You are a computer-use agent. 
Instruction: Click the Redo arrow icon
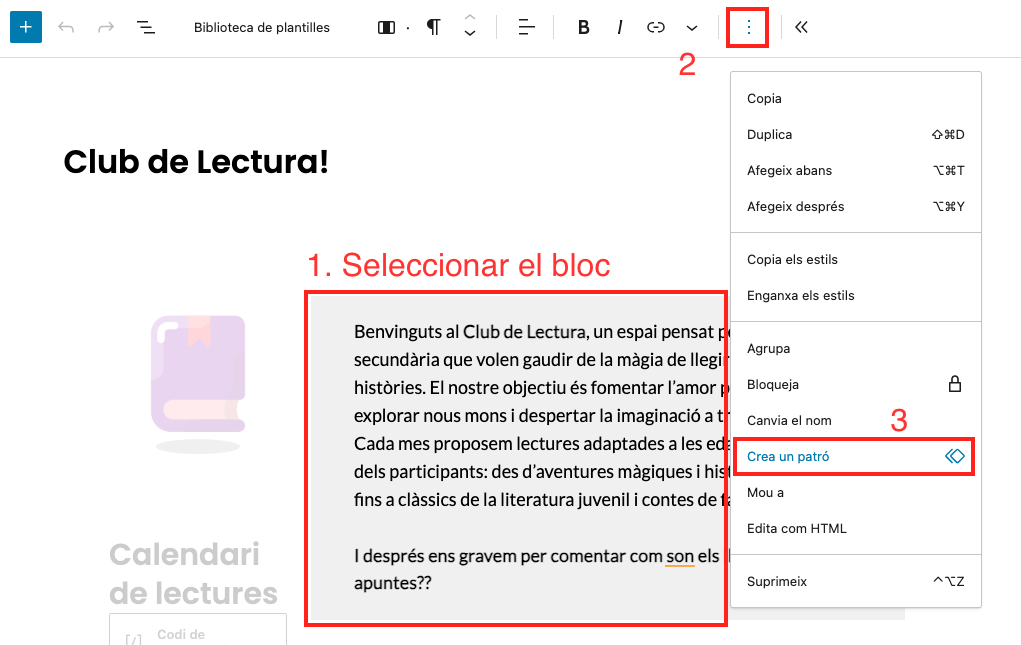coord(106,27)
